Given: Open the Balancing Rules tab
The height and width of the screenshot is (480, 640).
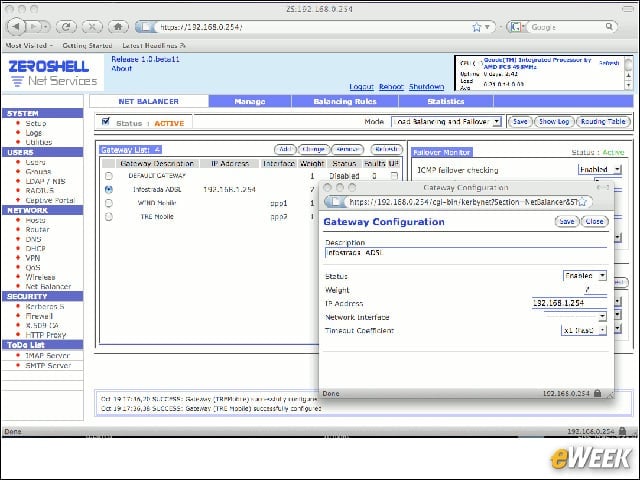Looking at the screenshot, I should click(x=345, y=101).
